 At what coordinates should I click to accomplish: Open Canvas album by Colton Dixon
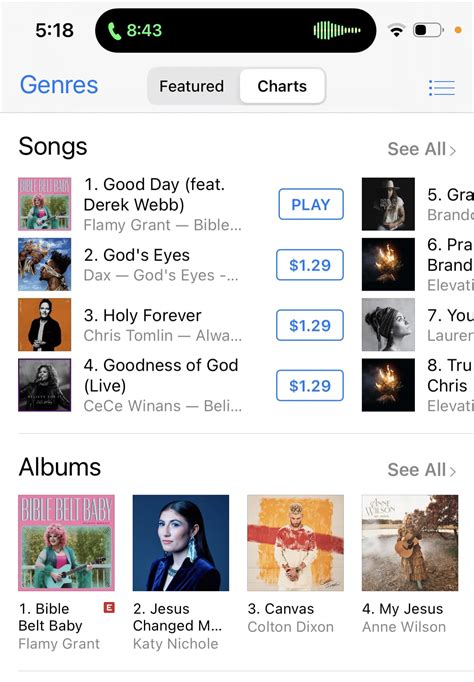[x=295, y=542]
